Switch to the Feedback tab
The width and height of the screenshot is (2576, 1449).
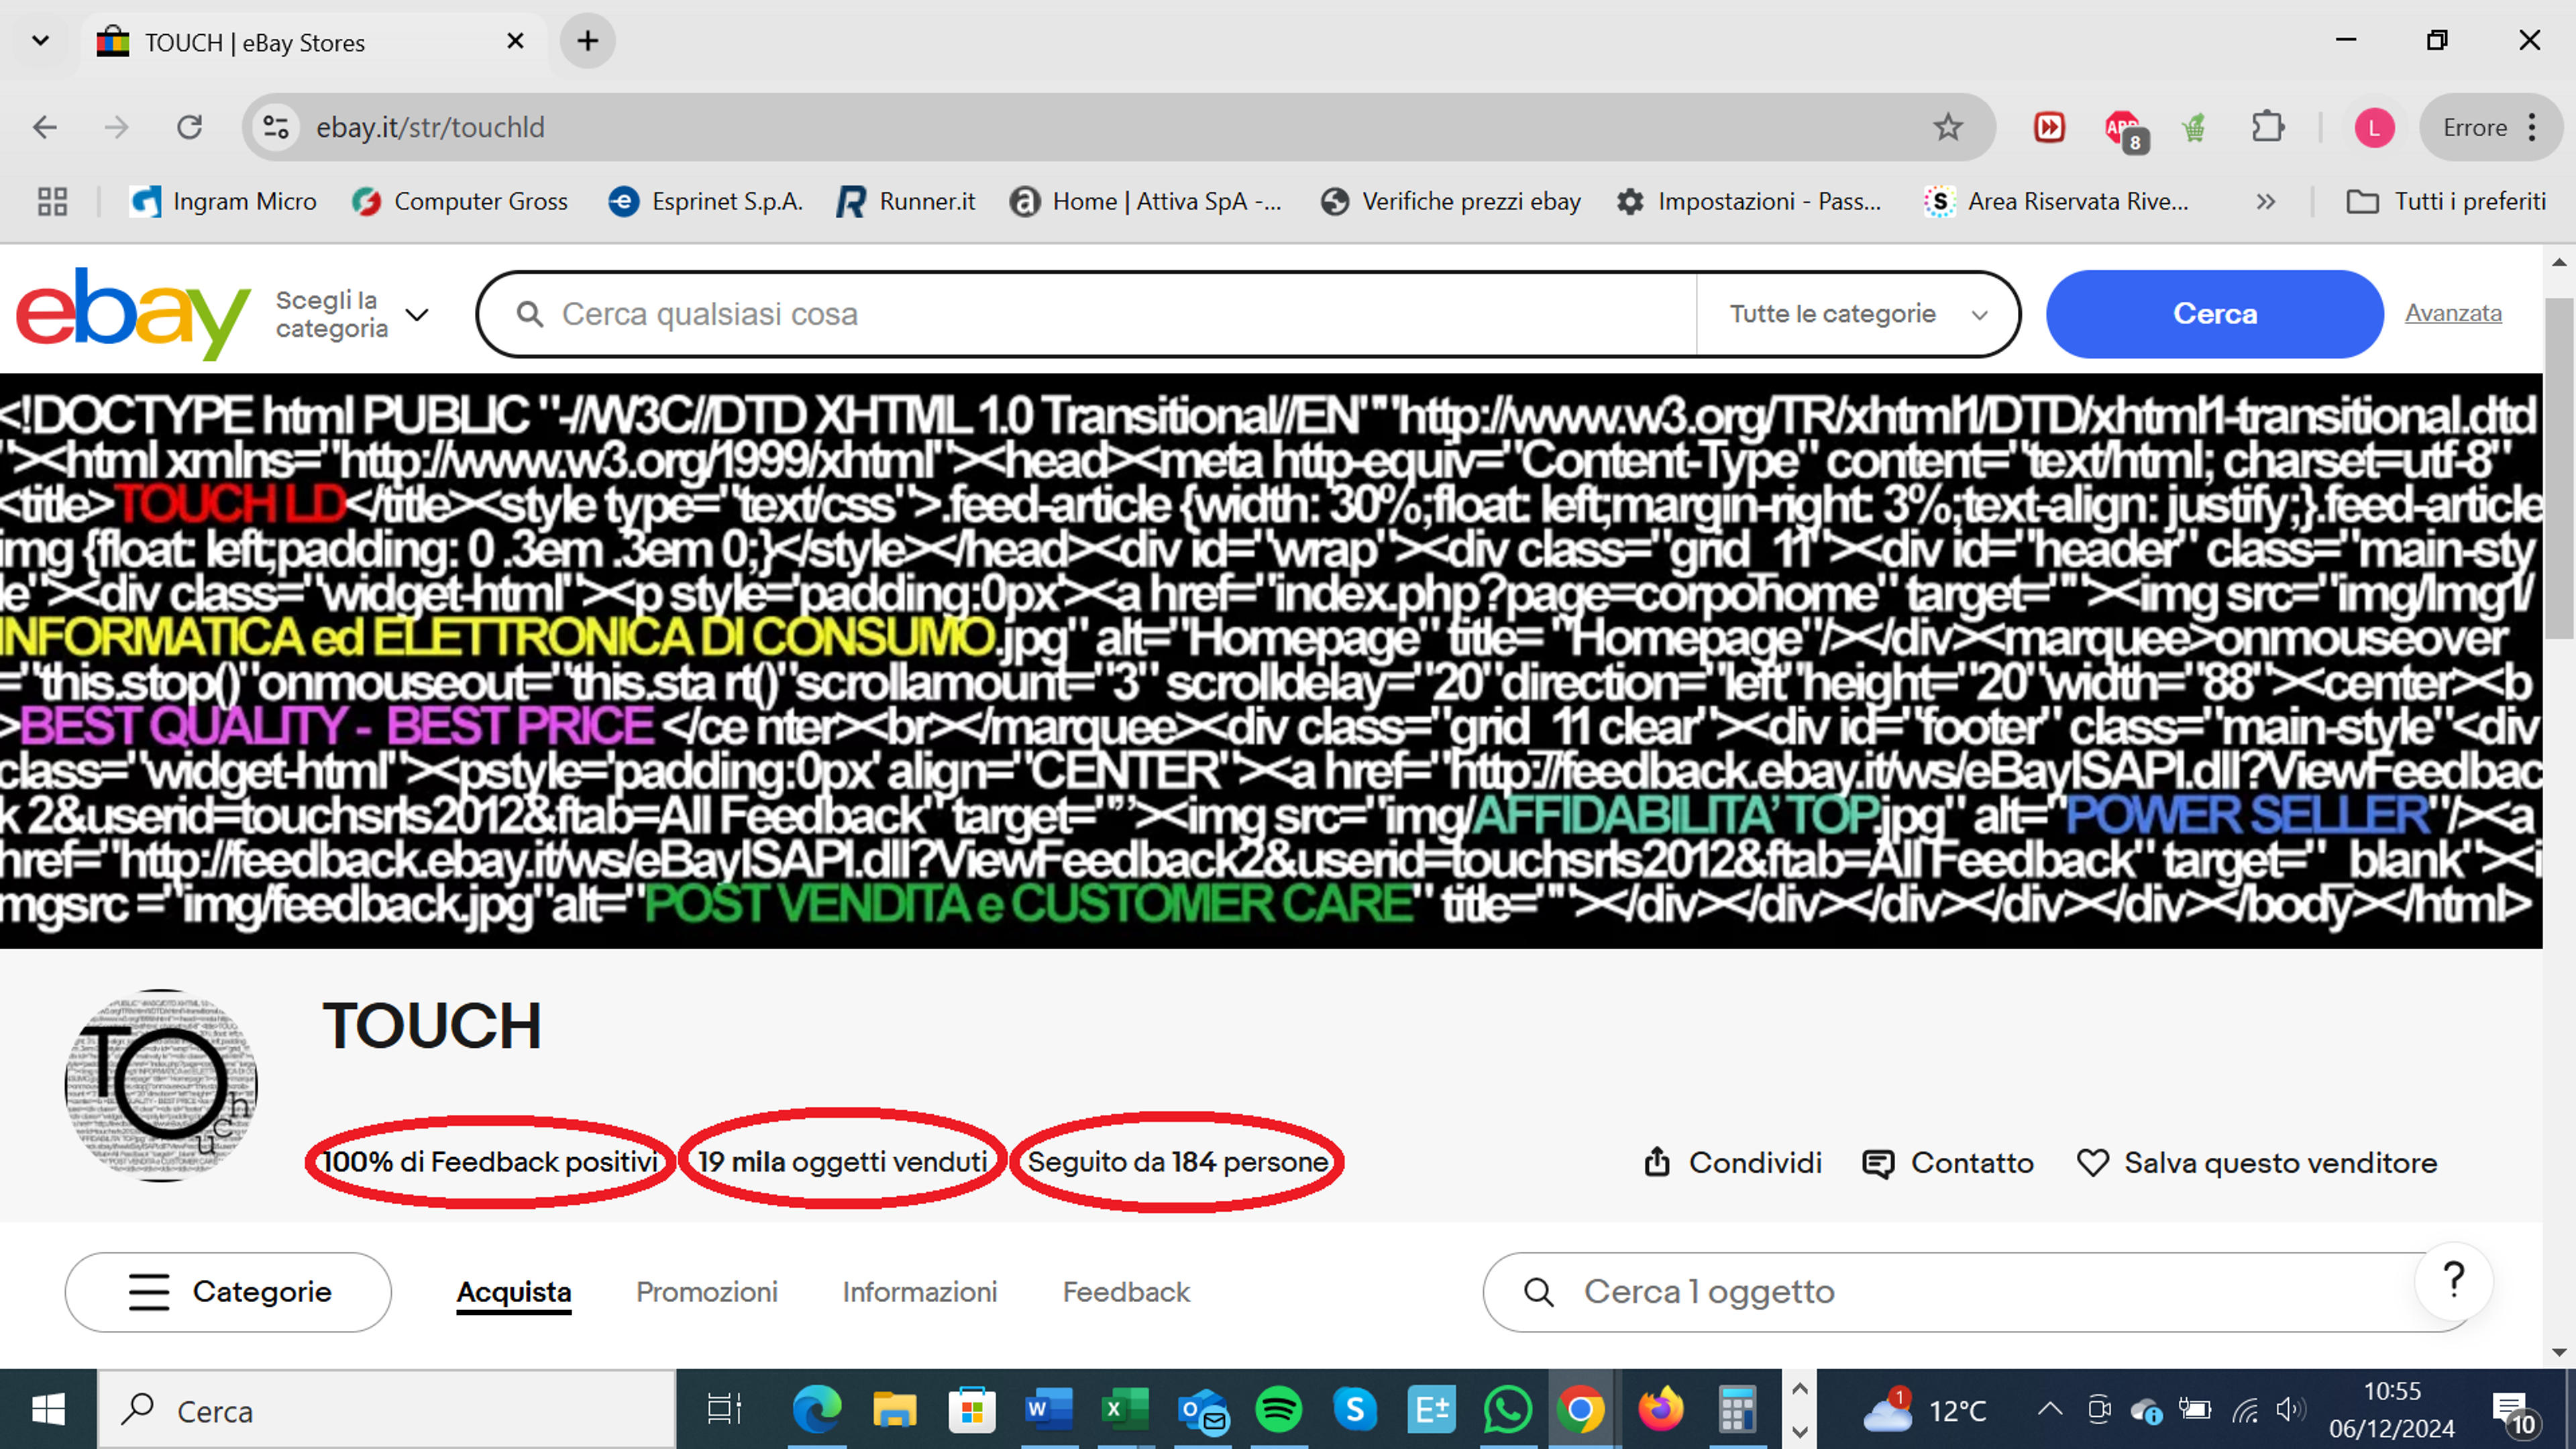tap(1126, 1292)
